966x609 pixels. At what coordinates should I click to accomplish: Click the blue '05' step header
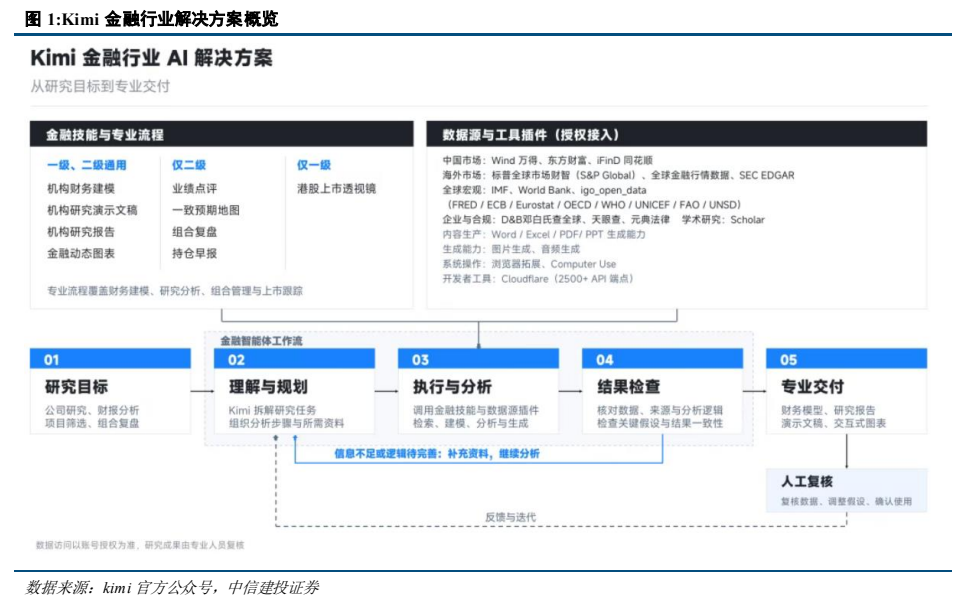click(x=846, y=359)
